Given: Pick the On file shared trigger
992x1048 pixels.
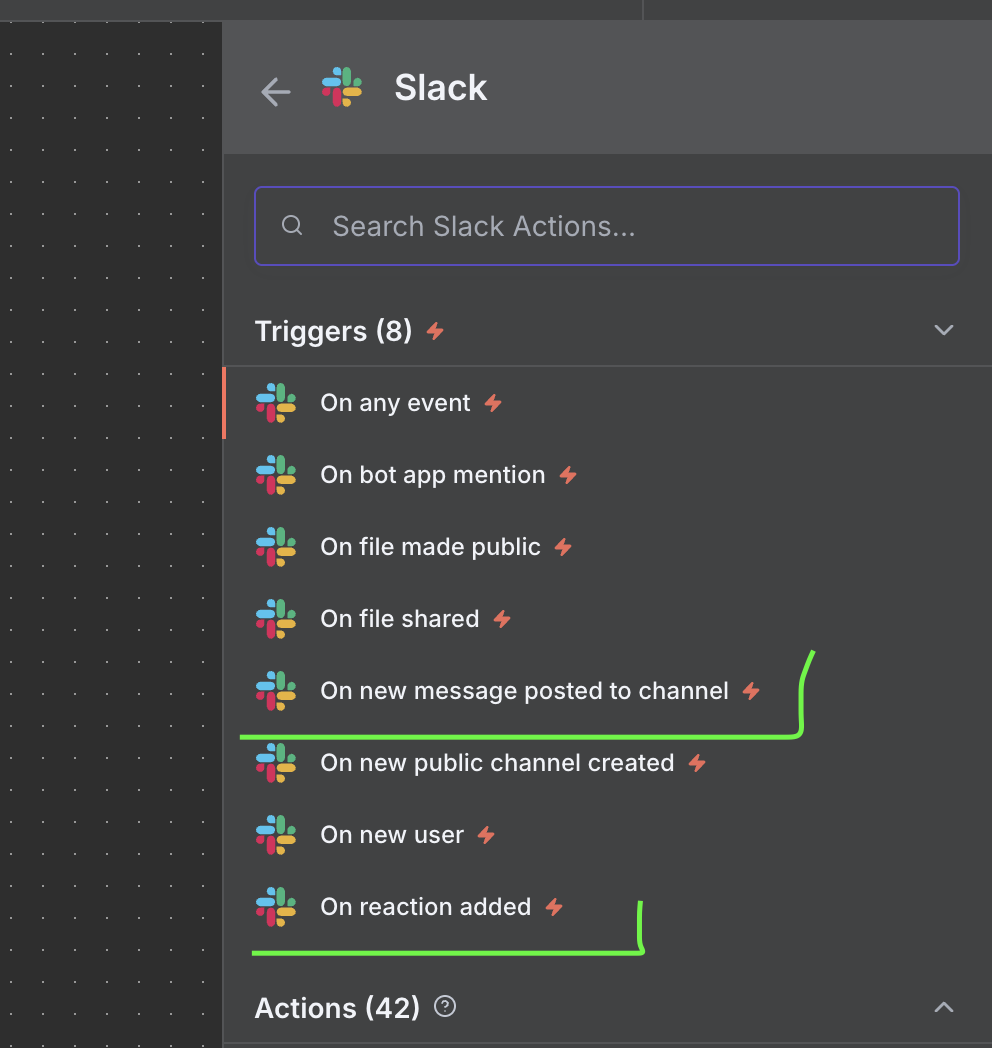Looking at the screenshot, I should (399, 619).
